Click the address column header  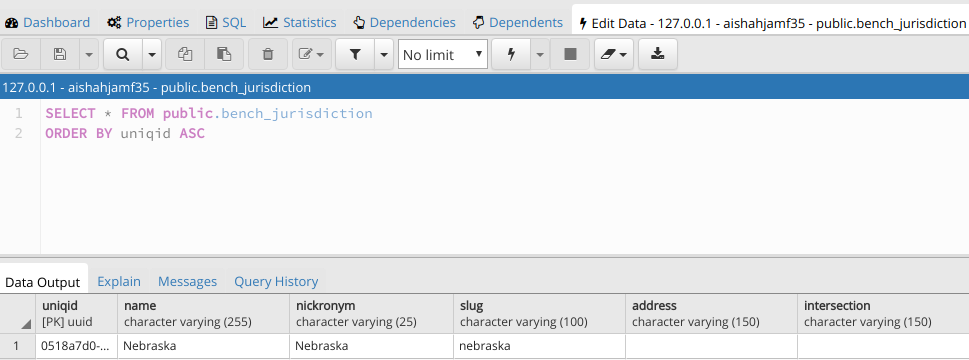[x=711, y=314]
